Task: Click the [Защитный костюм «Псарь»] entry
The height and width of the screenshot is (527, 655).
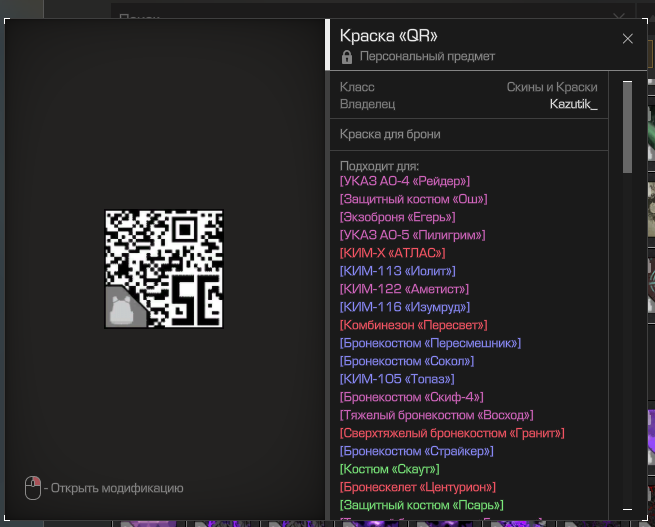Action: [421, 505]
